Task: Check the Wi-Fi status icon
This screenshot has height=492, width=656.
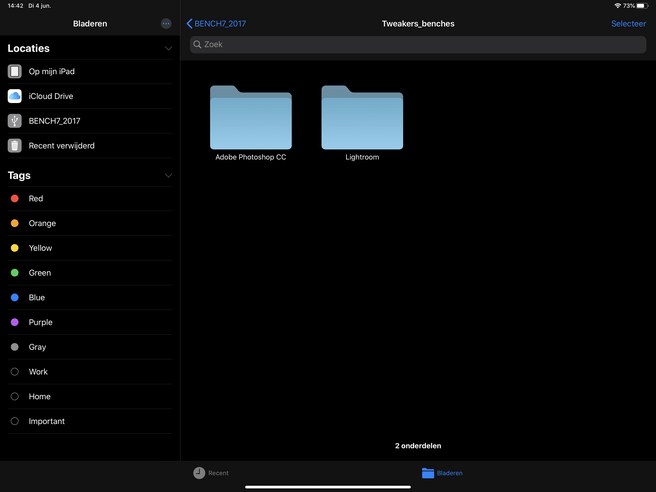Action: (x=617, y=5)
